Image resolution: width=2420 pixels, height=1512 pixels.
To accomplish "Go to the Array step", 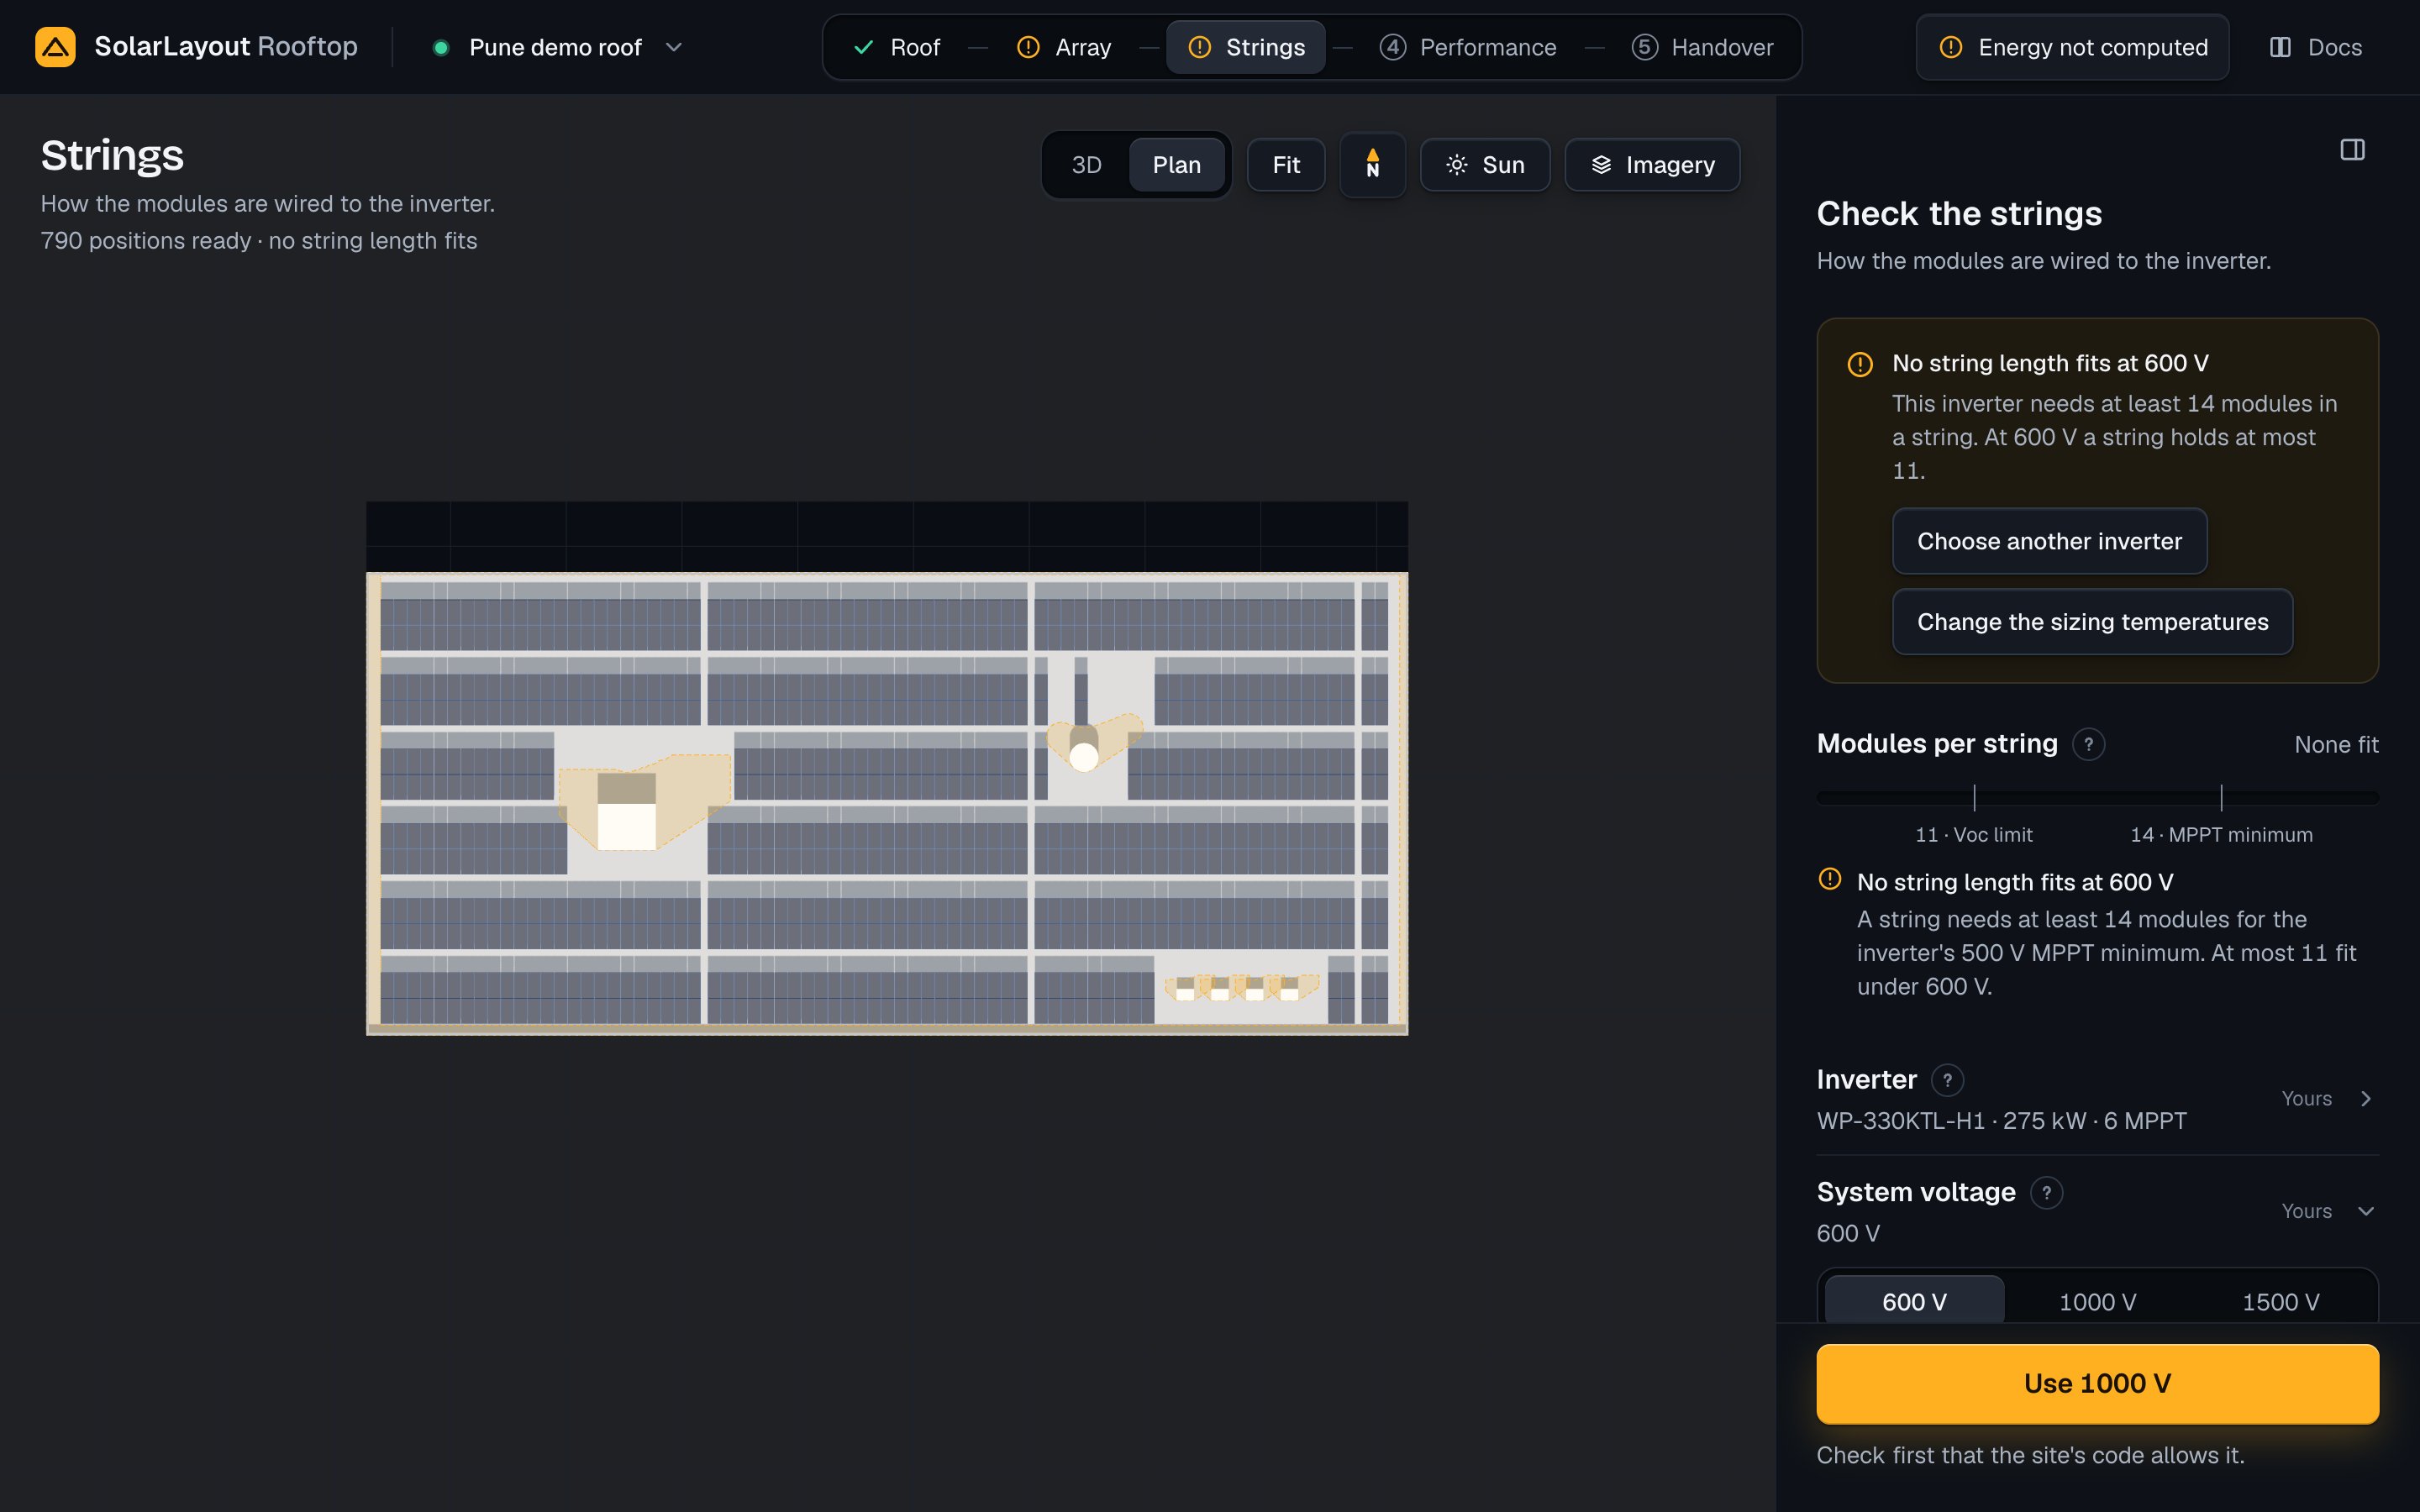I will 1064,47.
